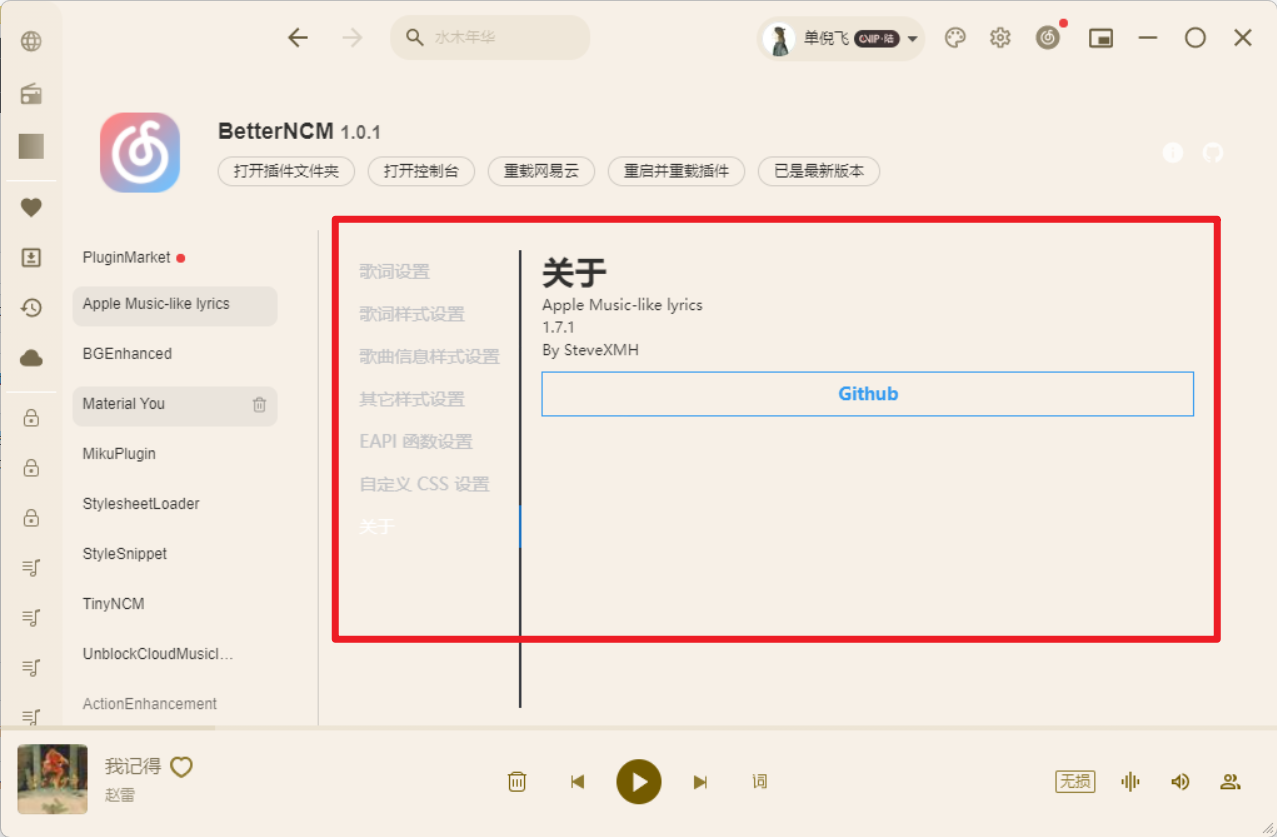The height and width of the screenshot is (837, 1277).
Task: Click the 重载网易云 button
Action: tap(541, 171)
